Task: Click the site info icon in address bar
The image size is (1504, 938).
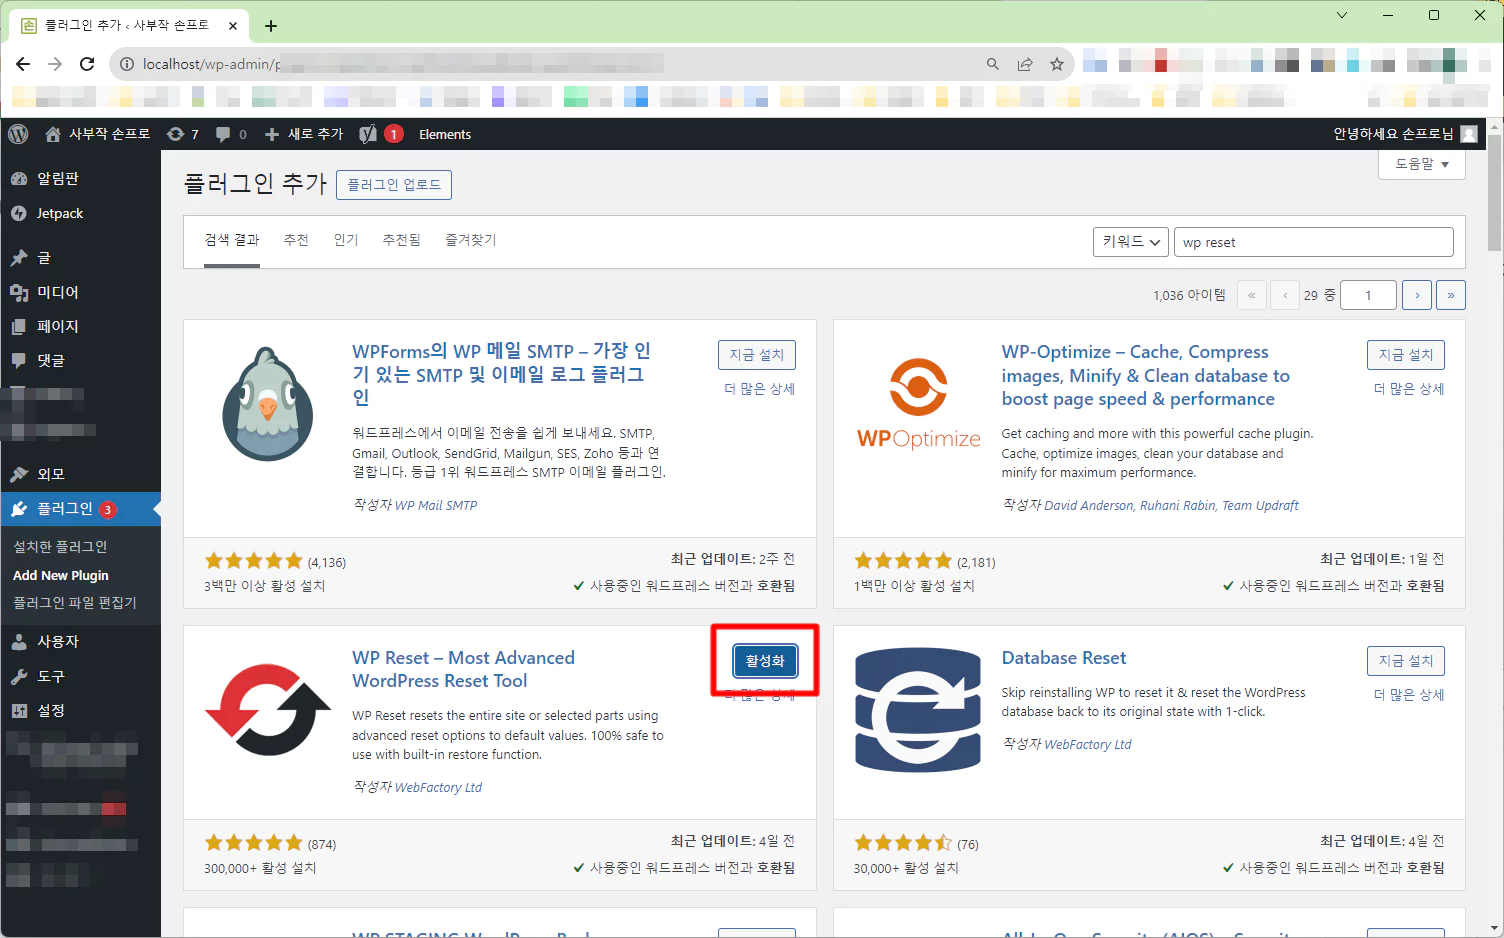Action: coord(127,64)
